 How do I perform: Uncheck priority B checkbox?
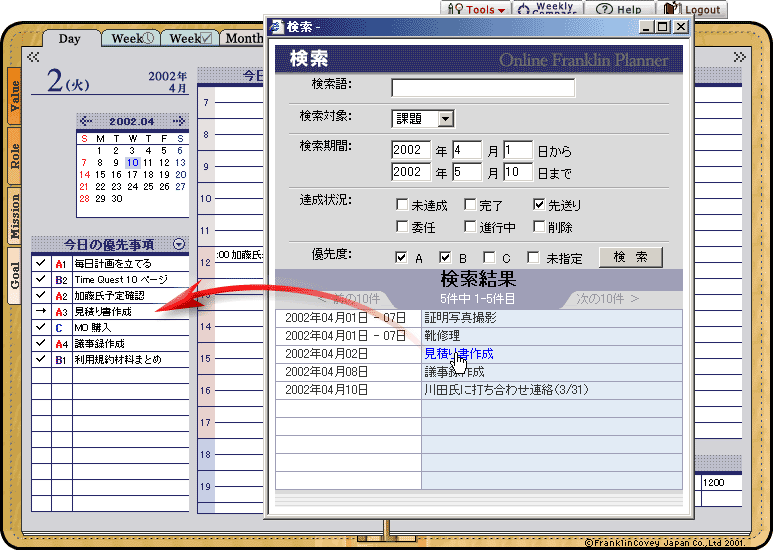tap(445, 257)
